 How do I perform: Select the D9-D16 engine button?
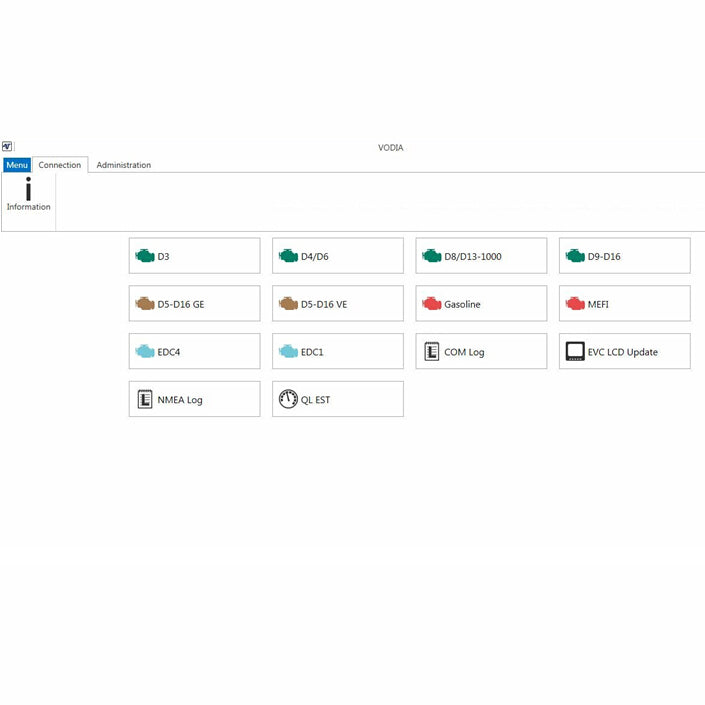(624, 256)
